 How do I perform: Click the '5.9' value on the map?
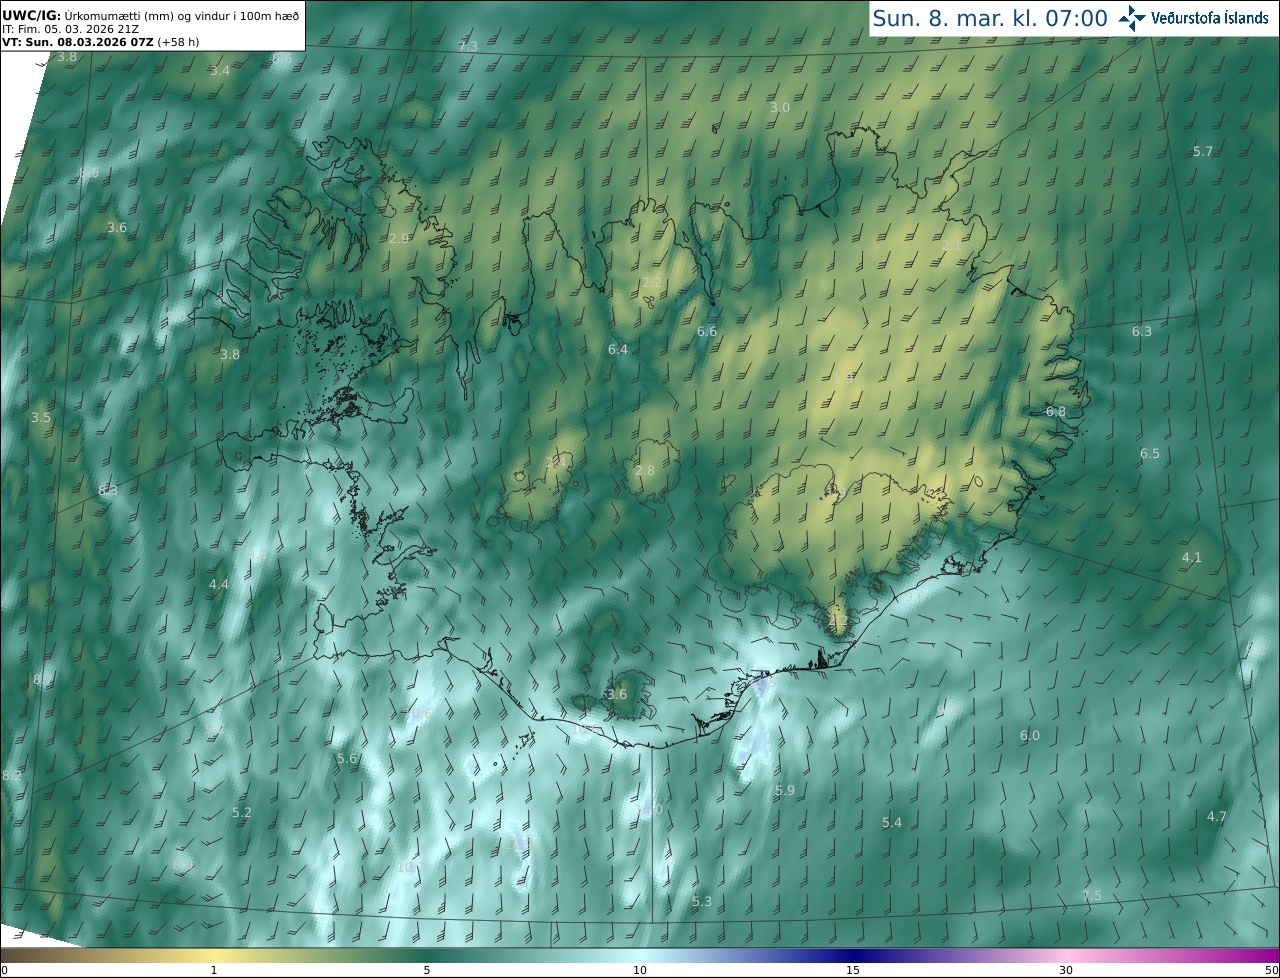[785, 790]
